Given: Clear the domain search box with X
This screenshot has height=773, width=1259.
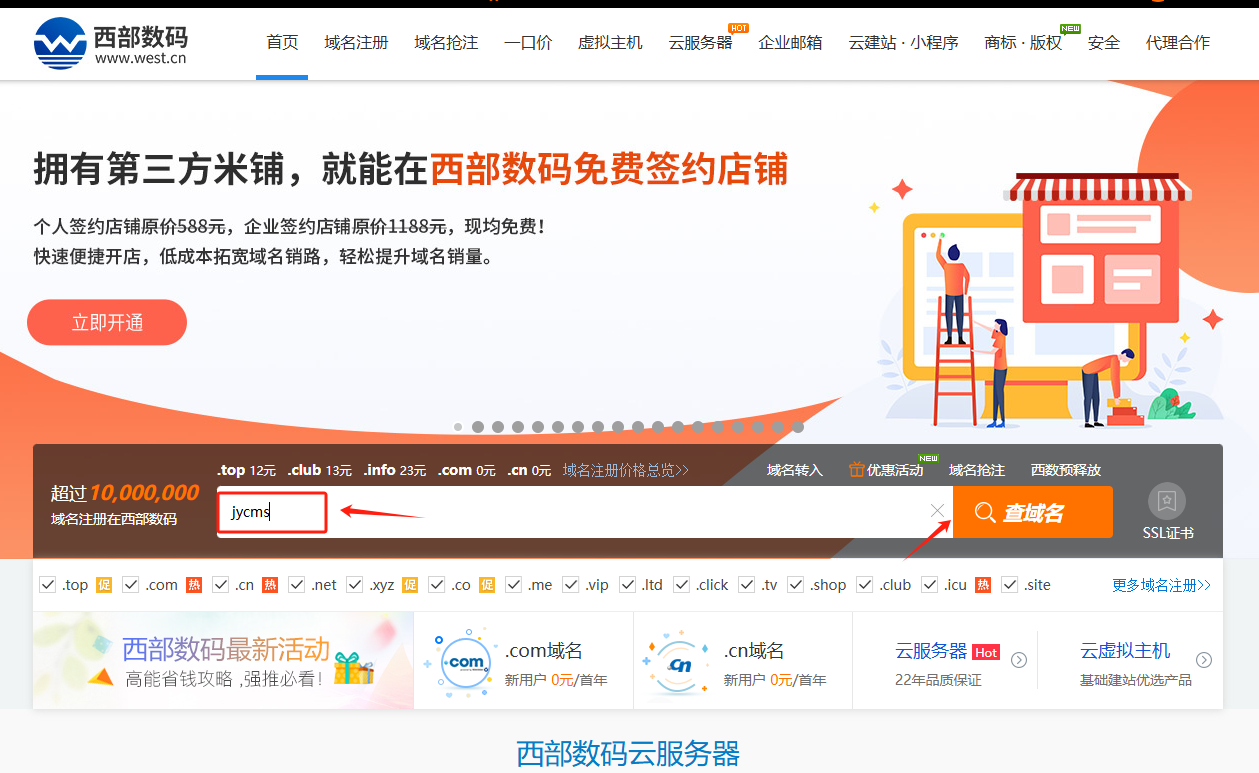Looking at the screenshot, I should click(937, 511).
